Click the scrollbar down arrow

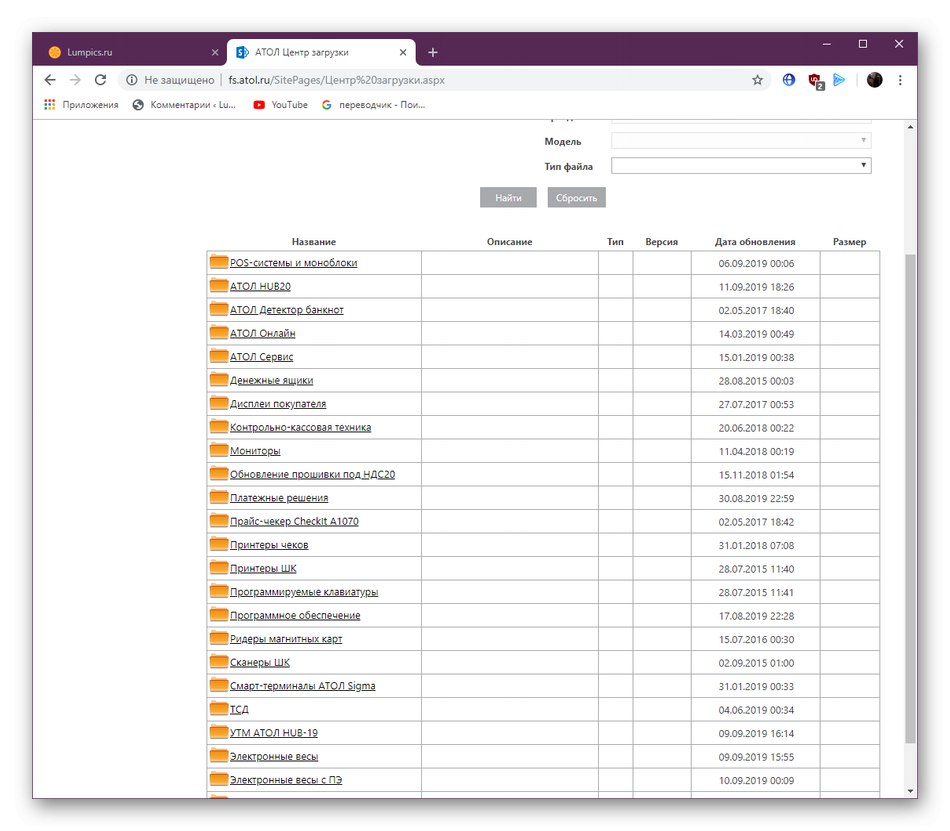click(910, 791)
